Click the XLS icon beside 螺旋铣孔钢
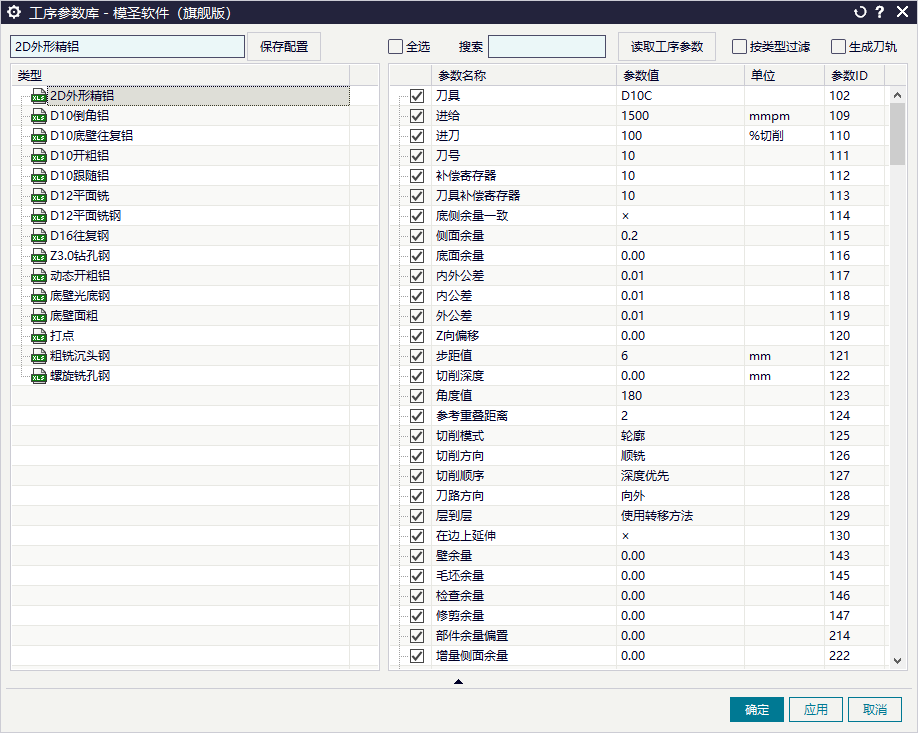The height and width of the screenshot is (733, 918). pos(39,376)
